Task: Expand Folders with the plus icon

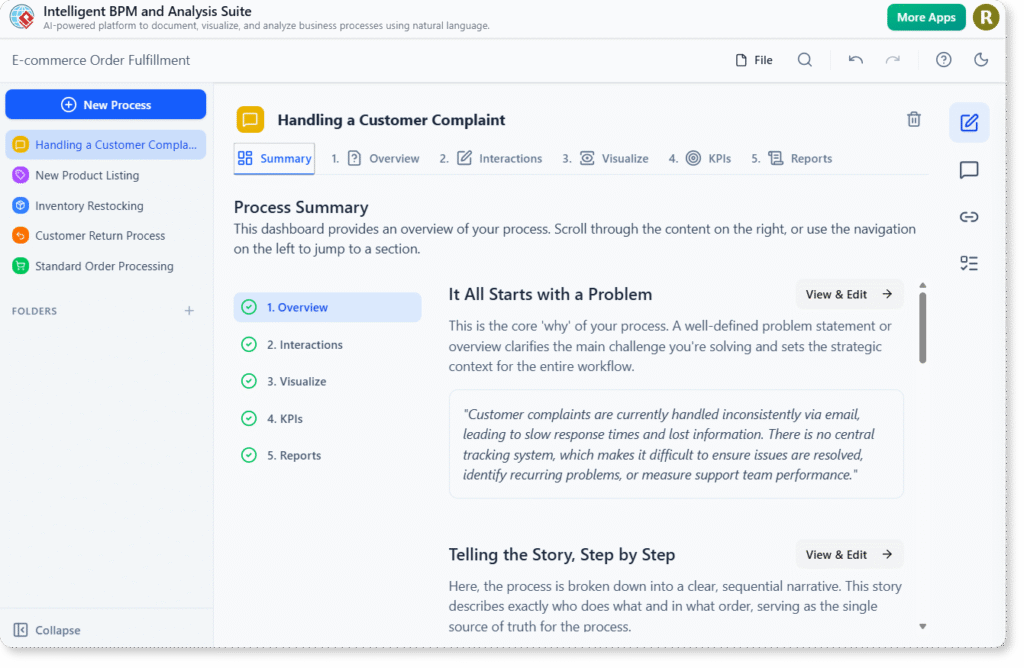Action: pos(189,311)
